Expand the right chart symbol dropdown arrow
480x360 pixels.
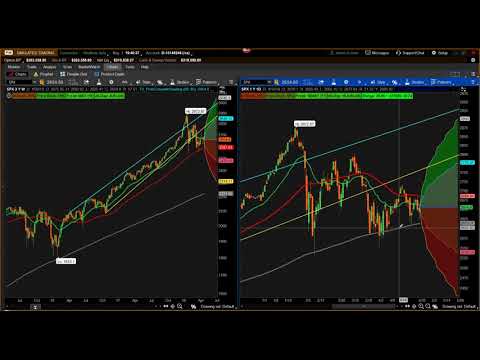tap(269, 82)
